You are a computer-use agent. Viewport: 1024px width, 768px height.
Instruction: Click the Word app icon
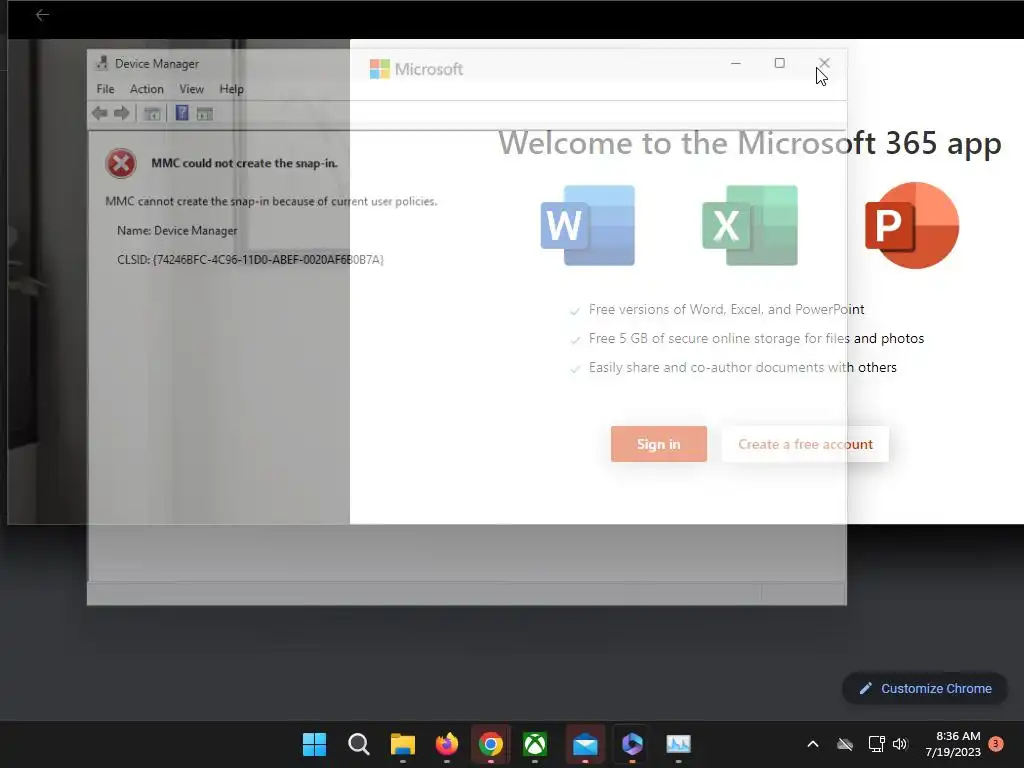(x=588, y=225)
